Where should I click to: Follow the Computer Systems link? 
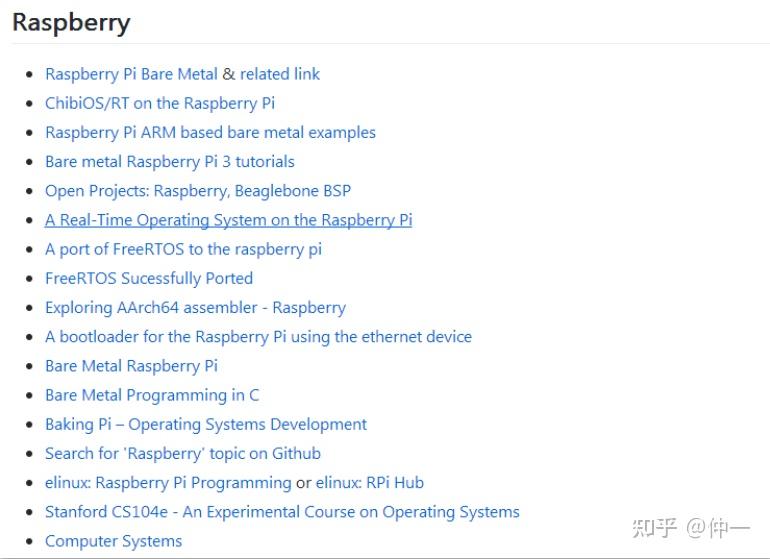tap(113, 541)
